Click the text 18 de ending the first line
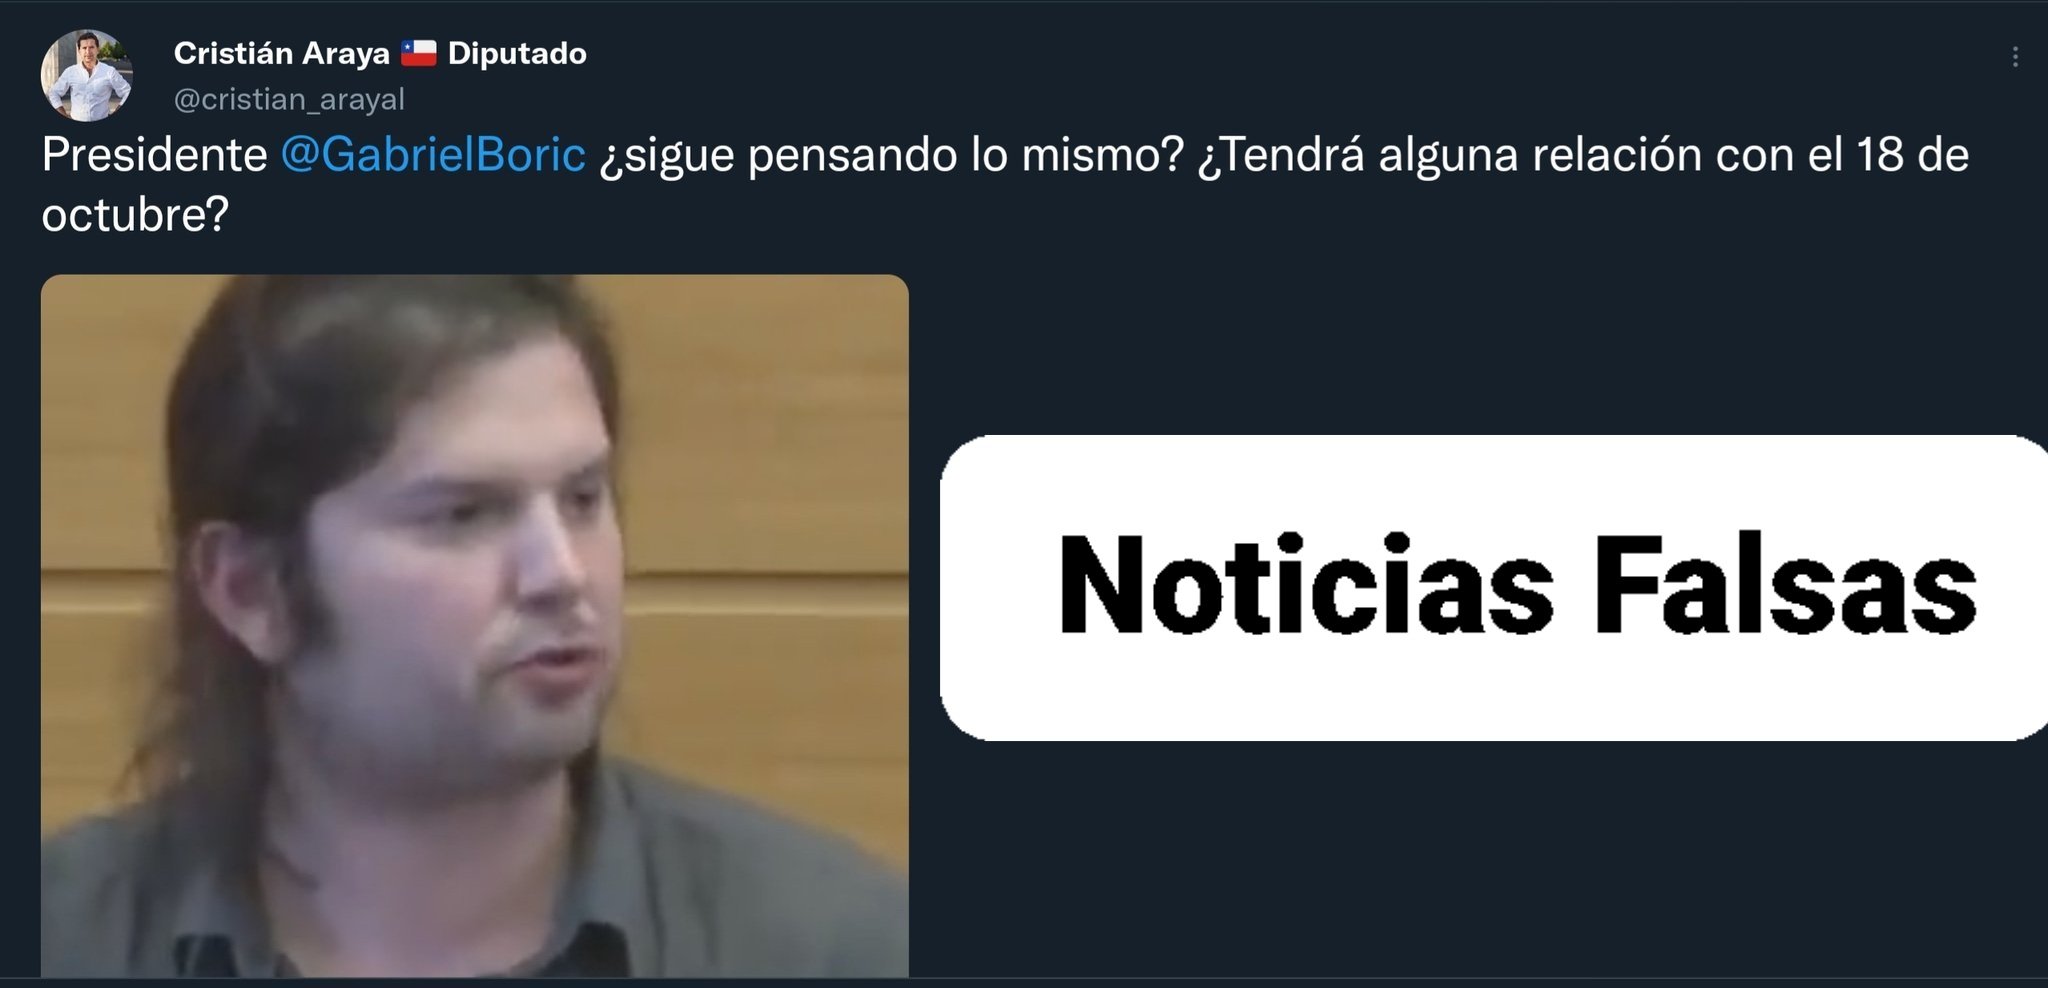 pyautogui.click(x=1913, y=155)
